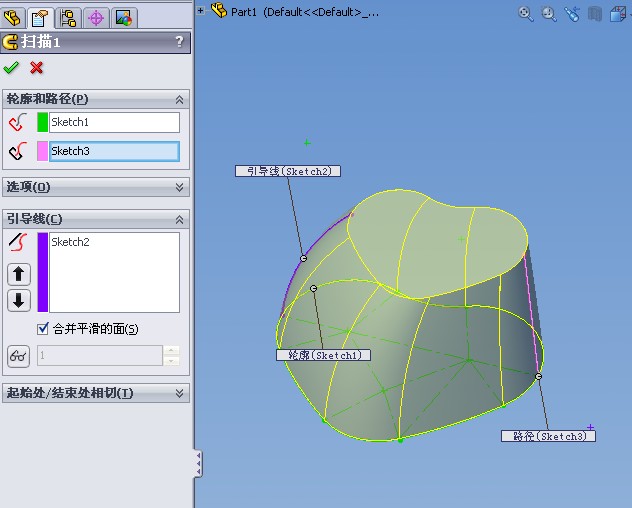Open the ConfigurationManager tab
Screen dimensions: 632x508
[68, 18]
